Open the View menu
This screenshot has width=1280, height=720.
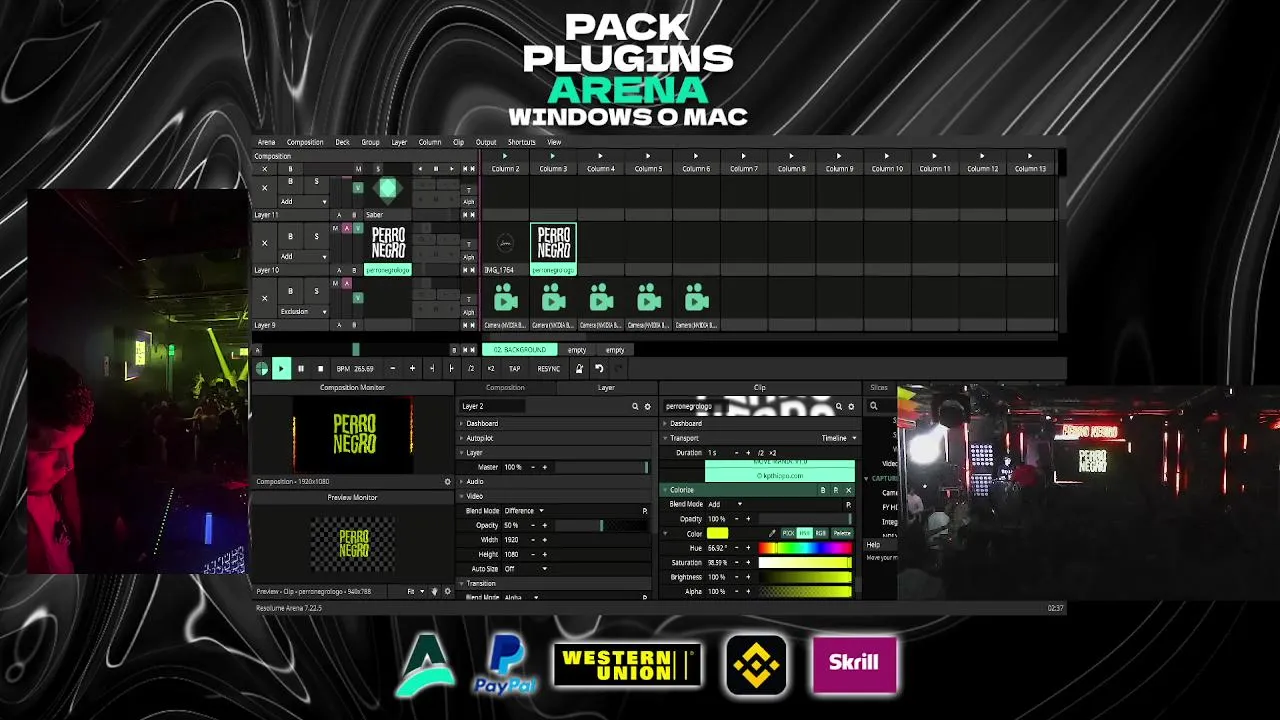pyautogui.click(x=554, y=142)
